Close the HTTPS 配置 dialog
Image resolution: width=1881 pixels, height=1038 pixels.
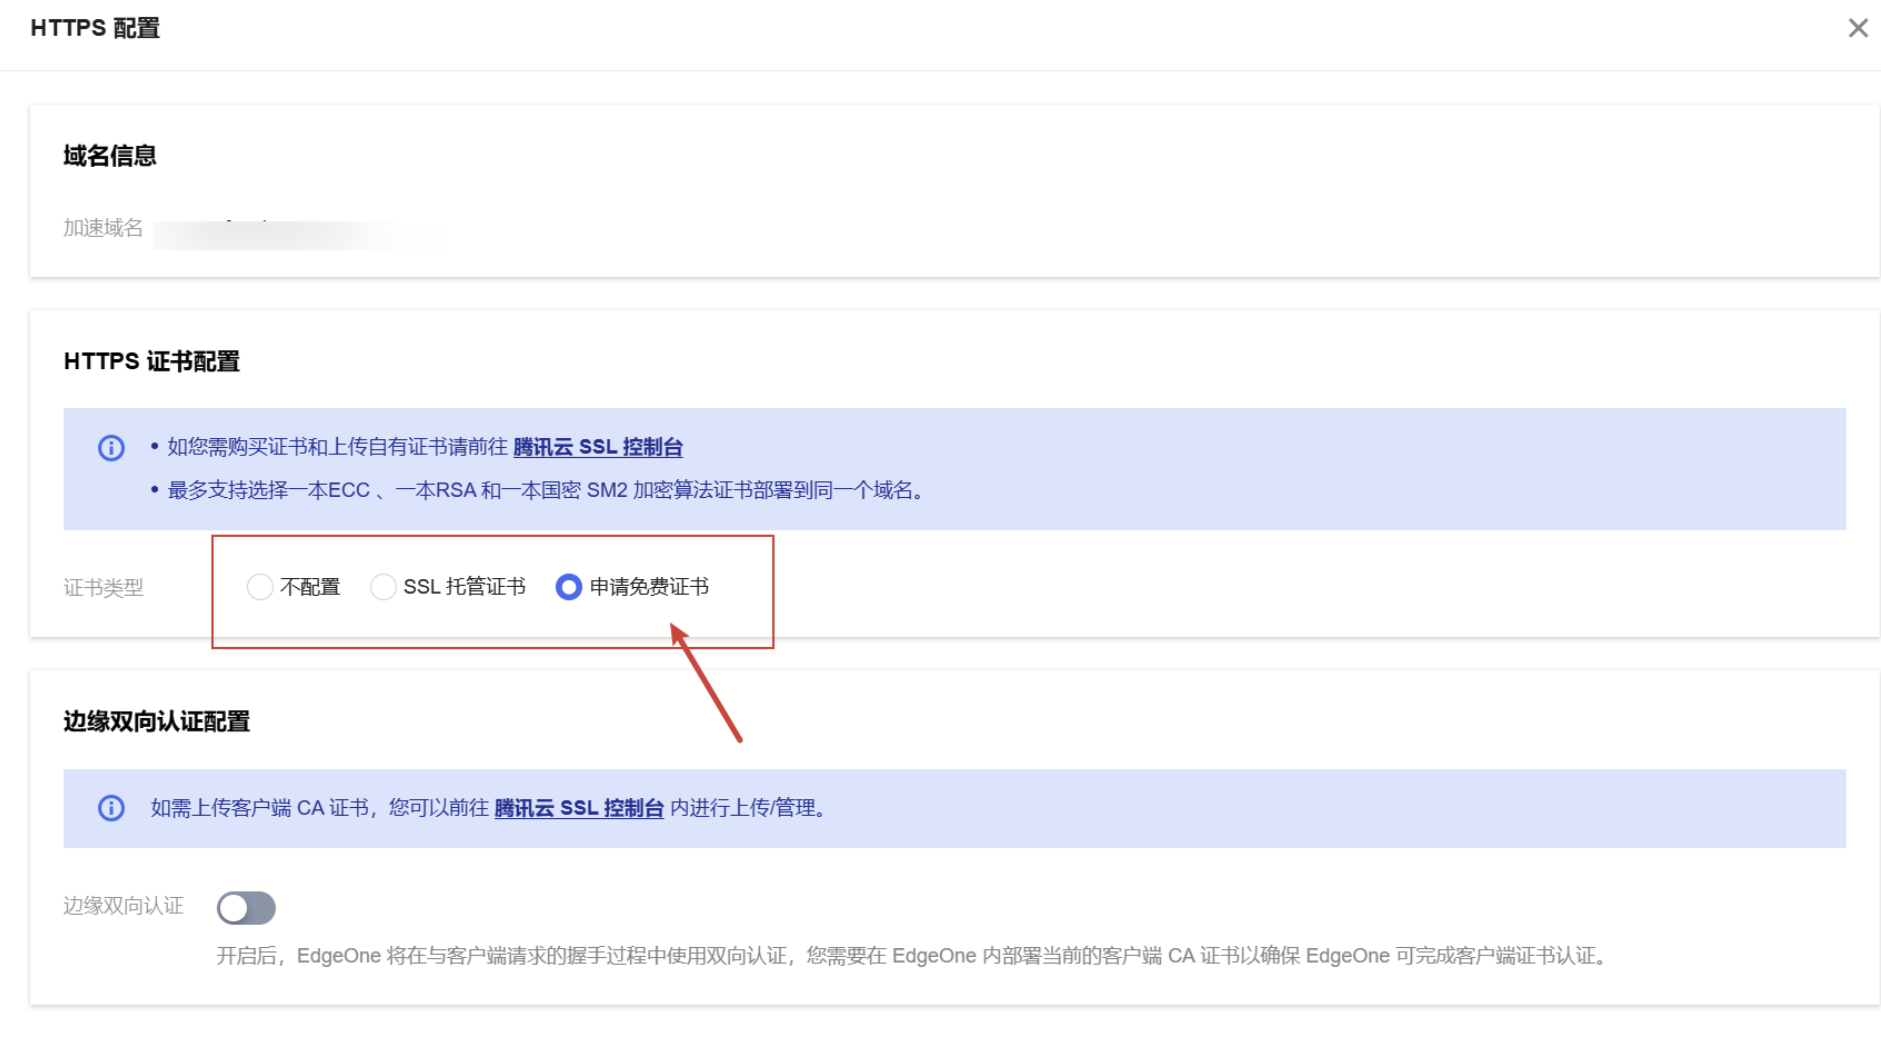(x=1857, y=28)
